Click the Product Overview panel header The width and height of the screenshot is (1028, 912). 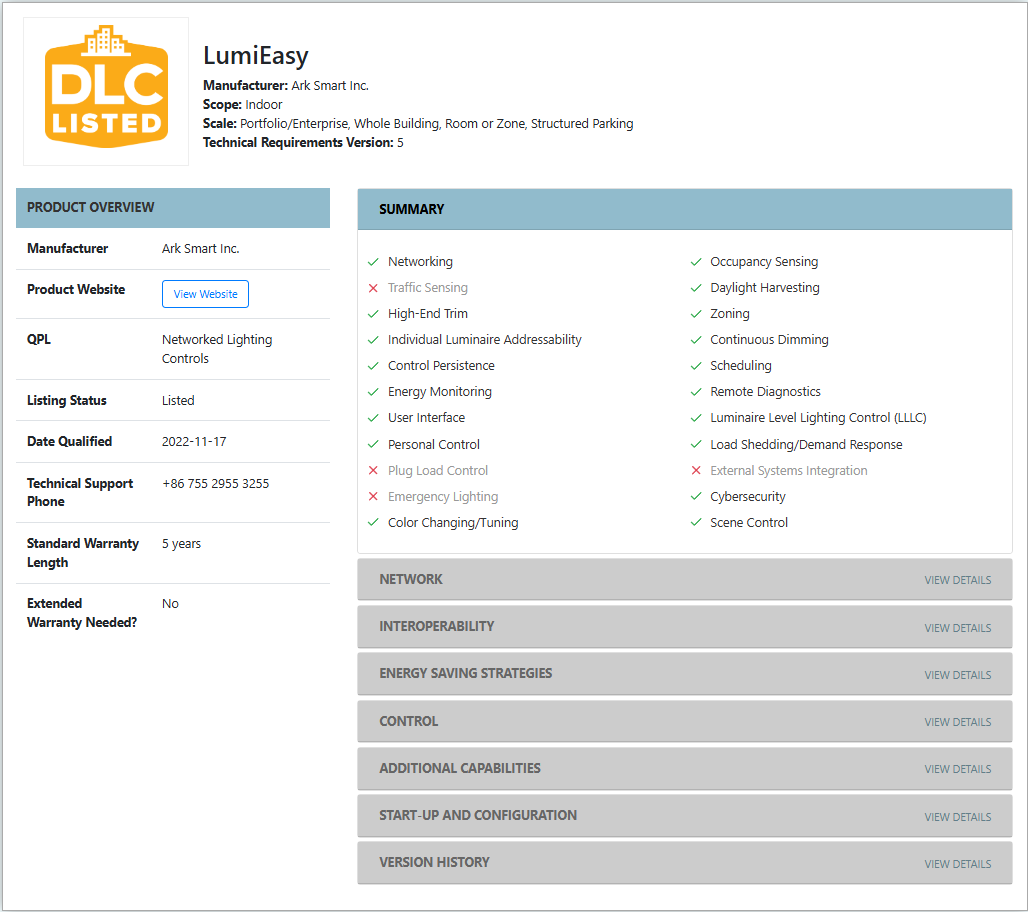tap(173, 208)
